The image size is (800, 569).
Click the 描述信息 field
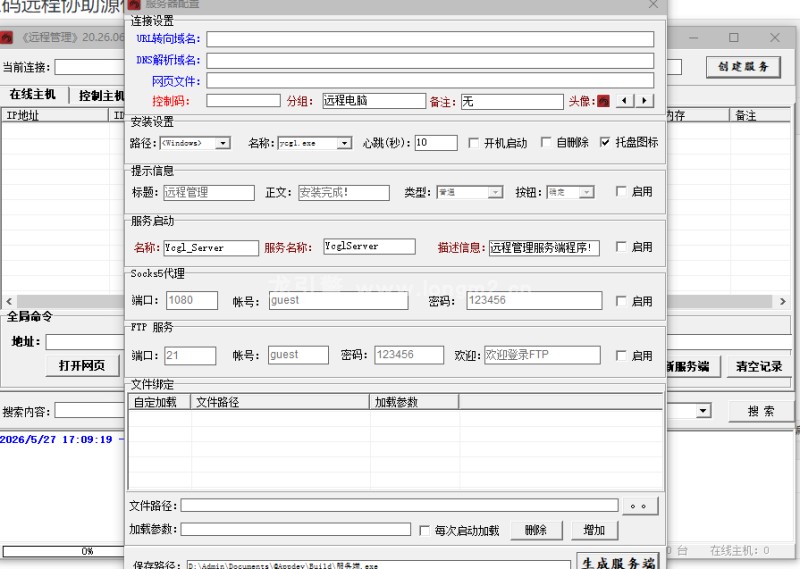(x=544, y=248)
